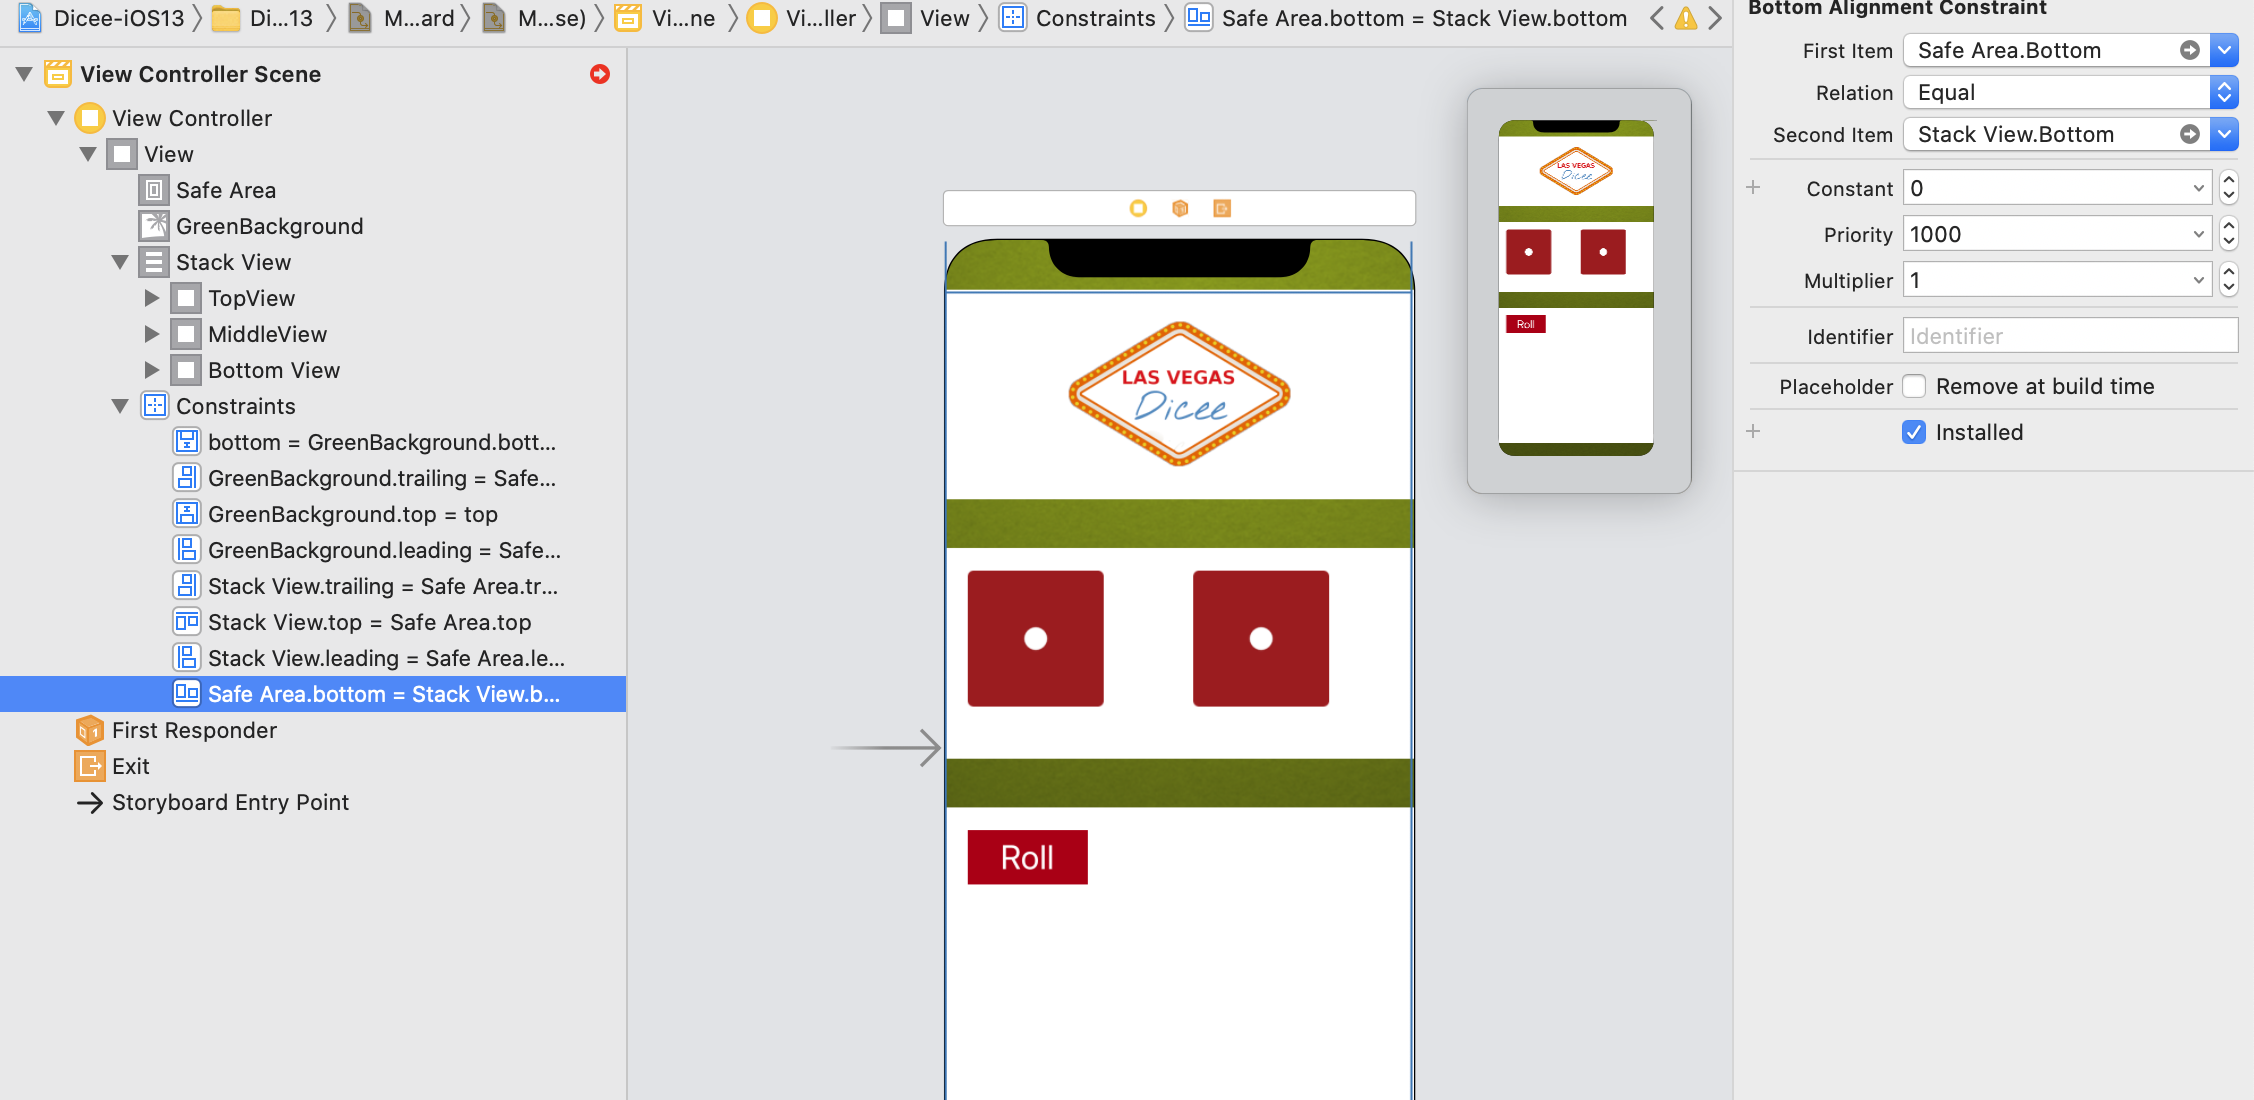Screen dimensions: 2254x1100
Task: Click the red error indicator beside View Controller Scene
Action: [600, 74]
